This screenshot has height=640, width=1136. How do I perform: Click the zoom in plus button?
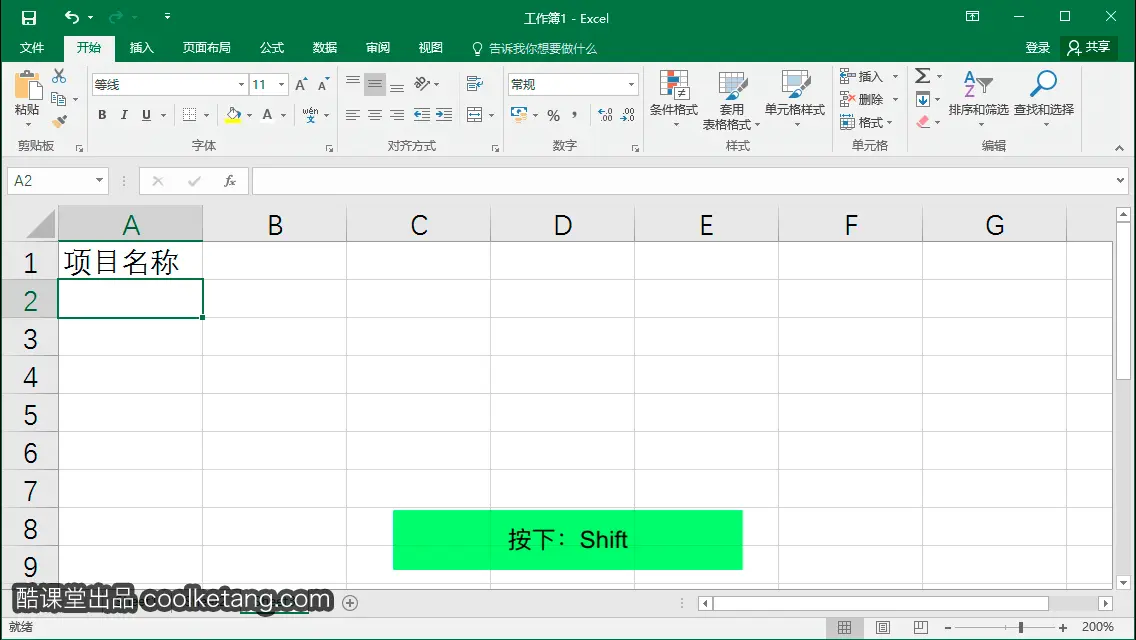pos(1063,628)
